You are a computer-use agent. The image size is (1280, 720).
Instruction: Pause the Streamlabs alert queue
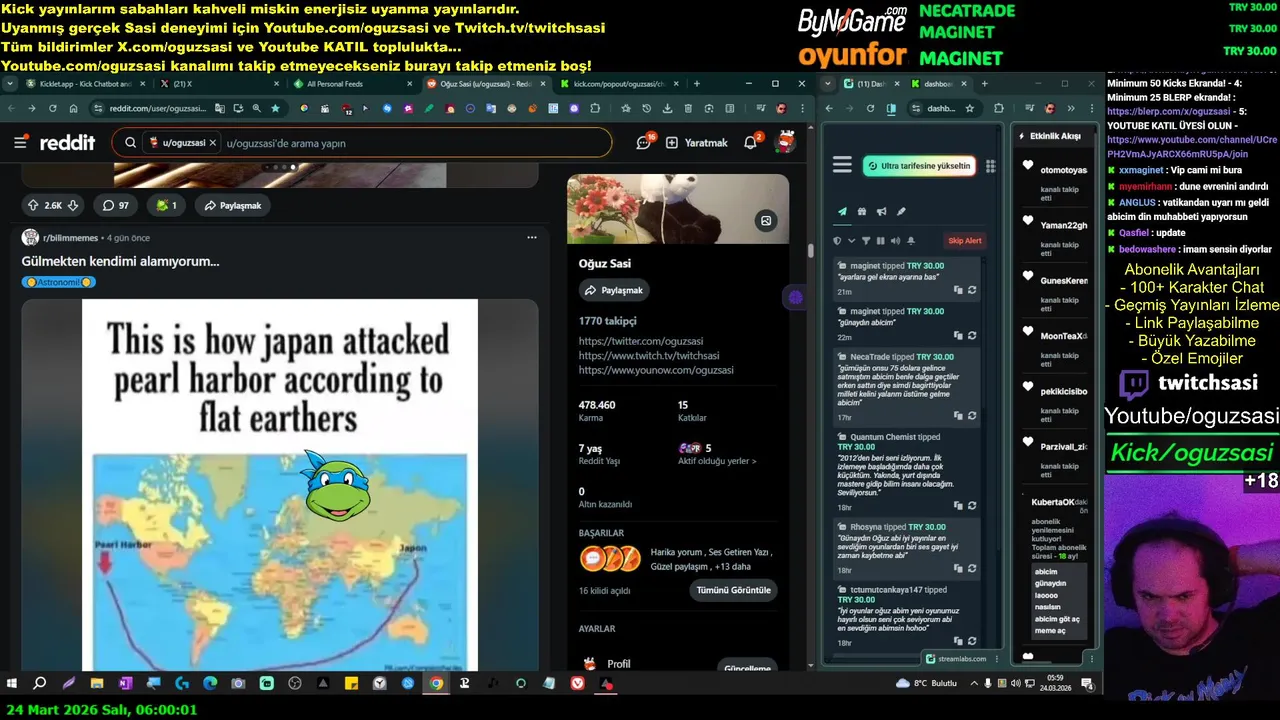(881, 241)
